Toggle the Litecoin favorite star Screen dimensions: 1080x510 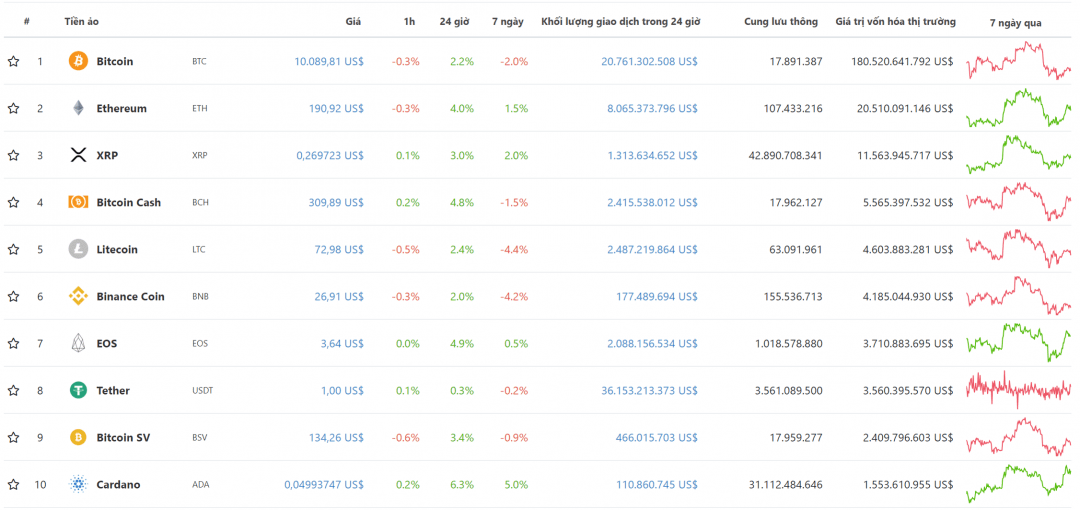coord(13,249)
